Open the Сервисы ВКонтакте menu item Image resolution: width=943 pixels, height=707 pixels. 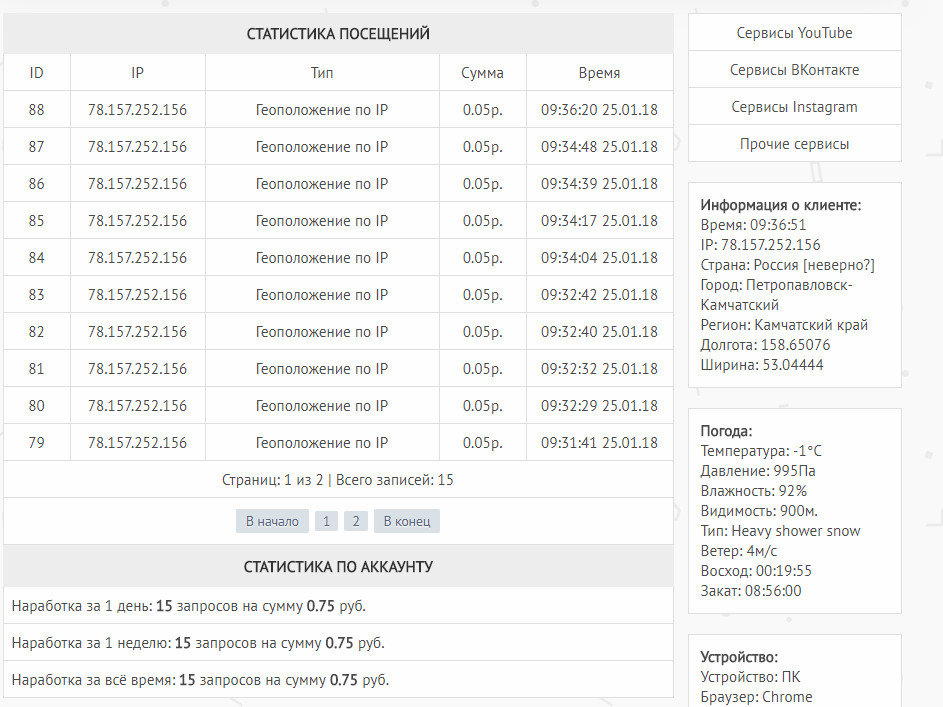[794, 70]
